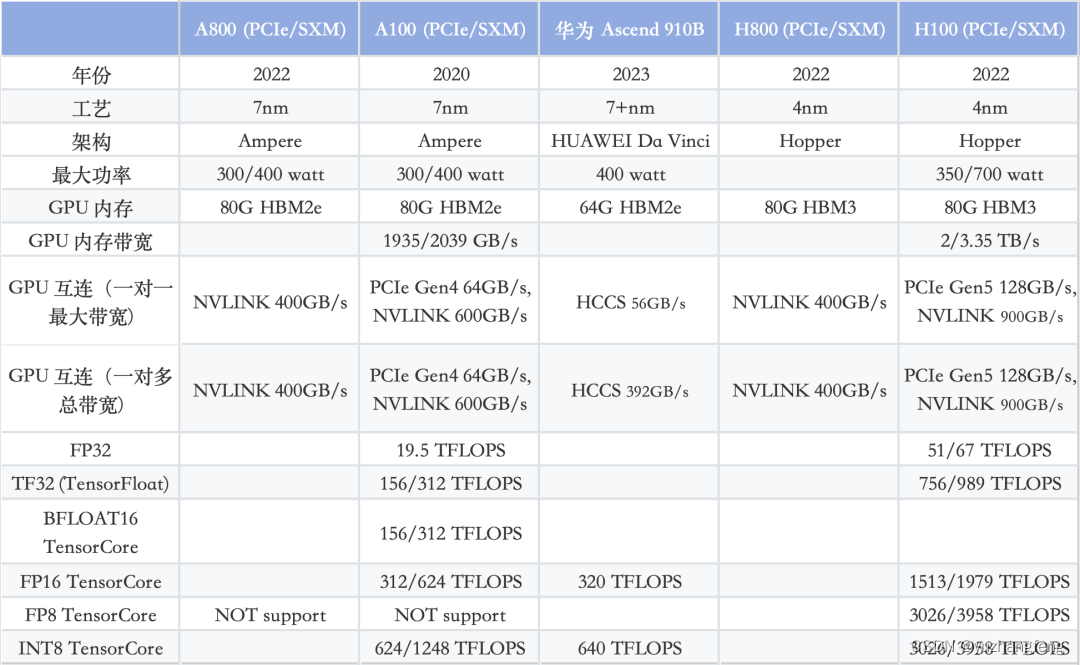Click the 400 watt cell

[631, 174]
